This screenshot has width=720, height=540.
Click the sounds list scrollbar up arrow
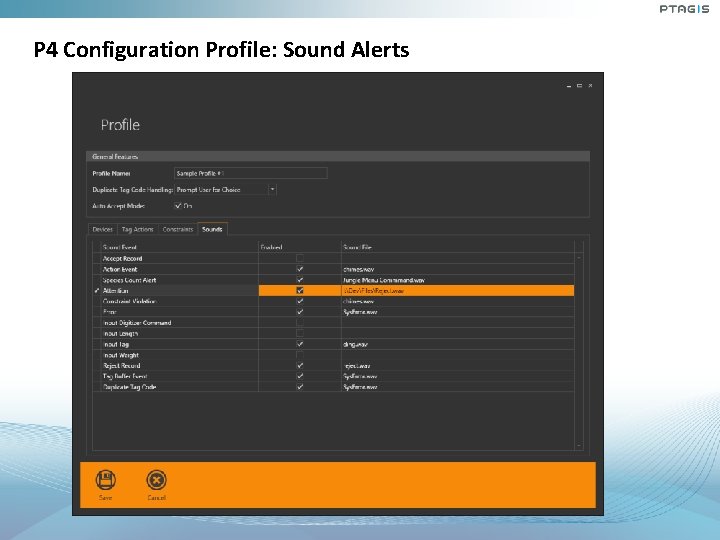pos(579,258)
